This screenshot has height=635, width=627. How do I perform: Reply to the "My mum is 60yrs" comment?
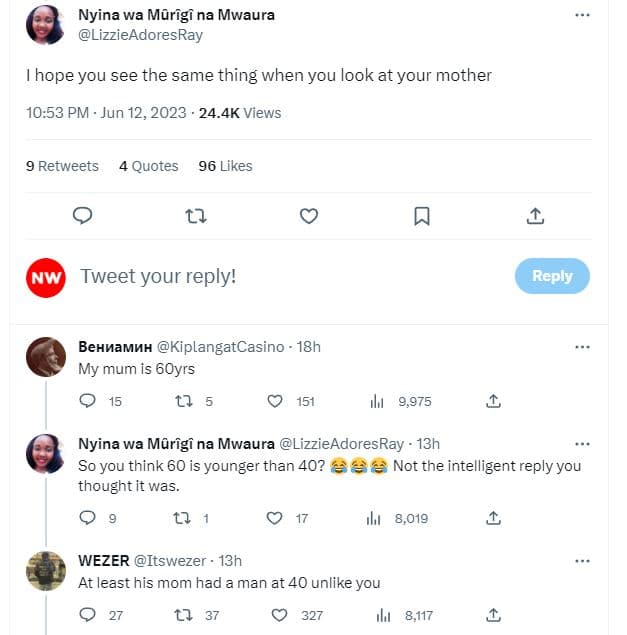click(88, 401)
